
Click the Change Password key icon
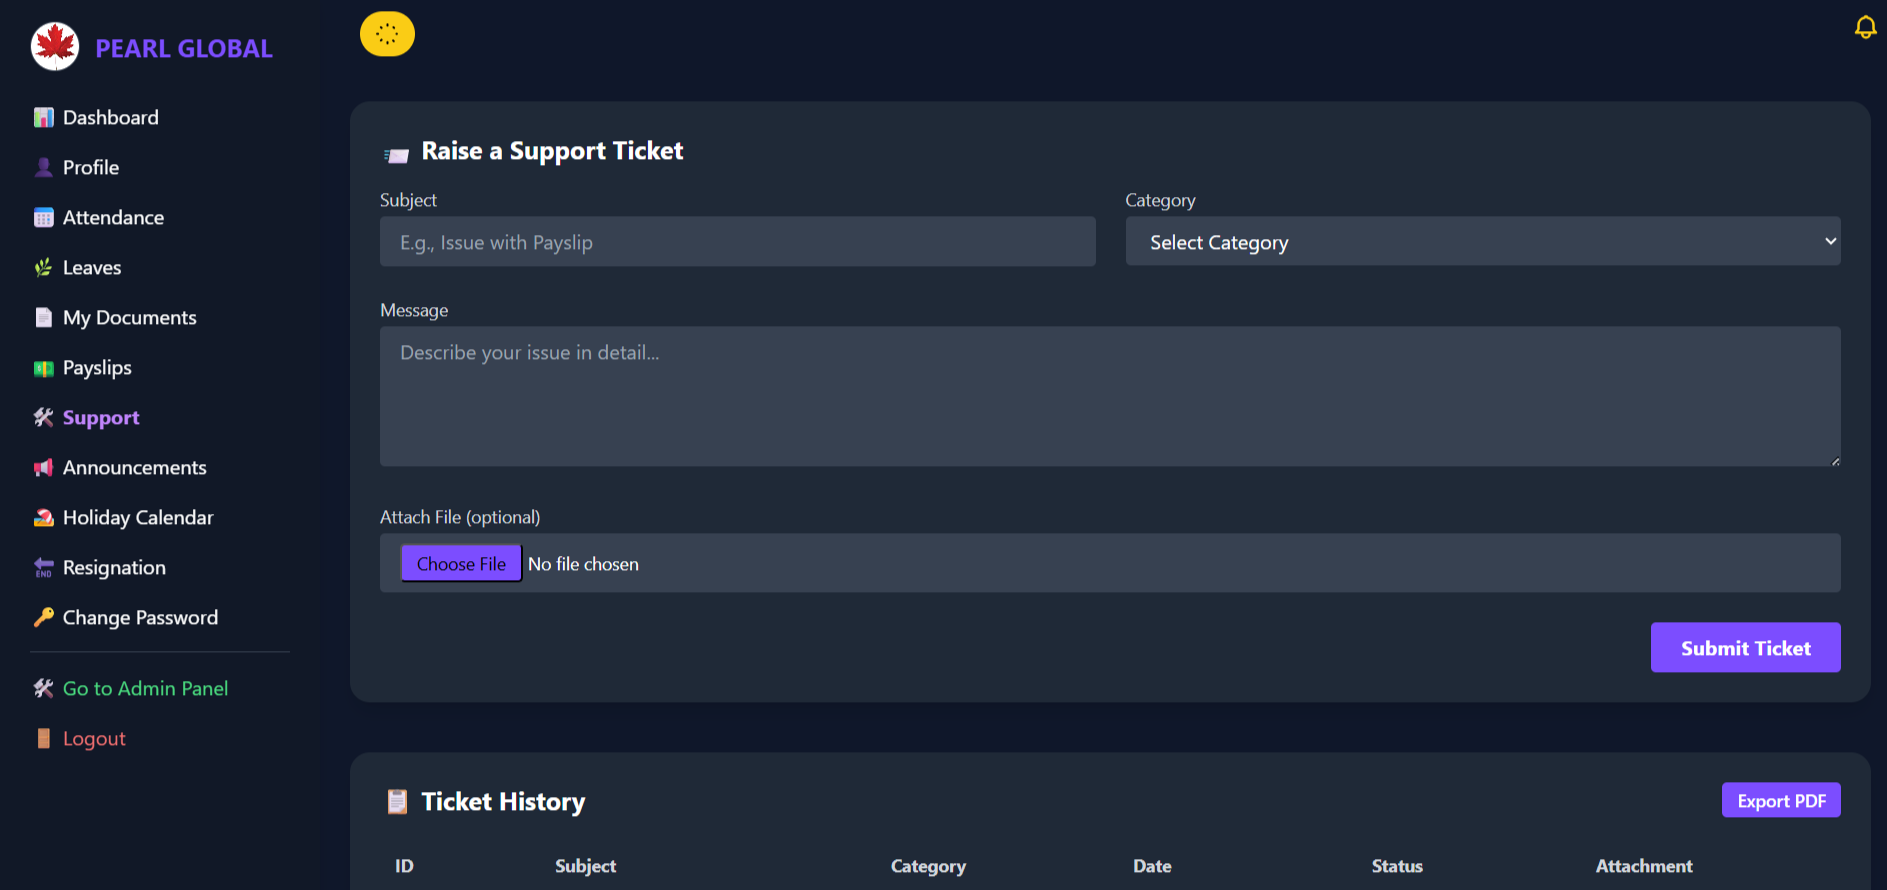pyautogui.click(x=43, y=618)
